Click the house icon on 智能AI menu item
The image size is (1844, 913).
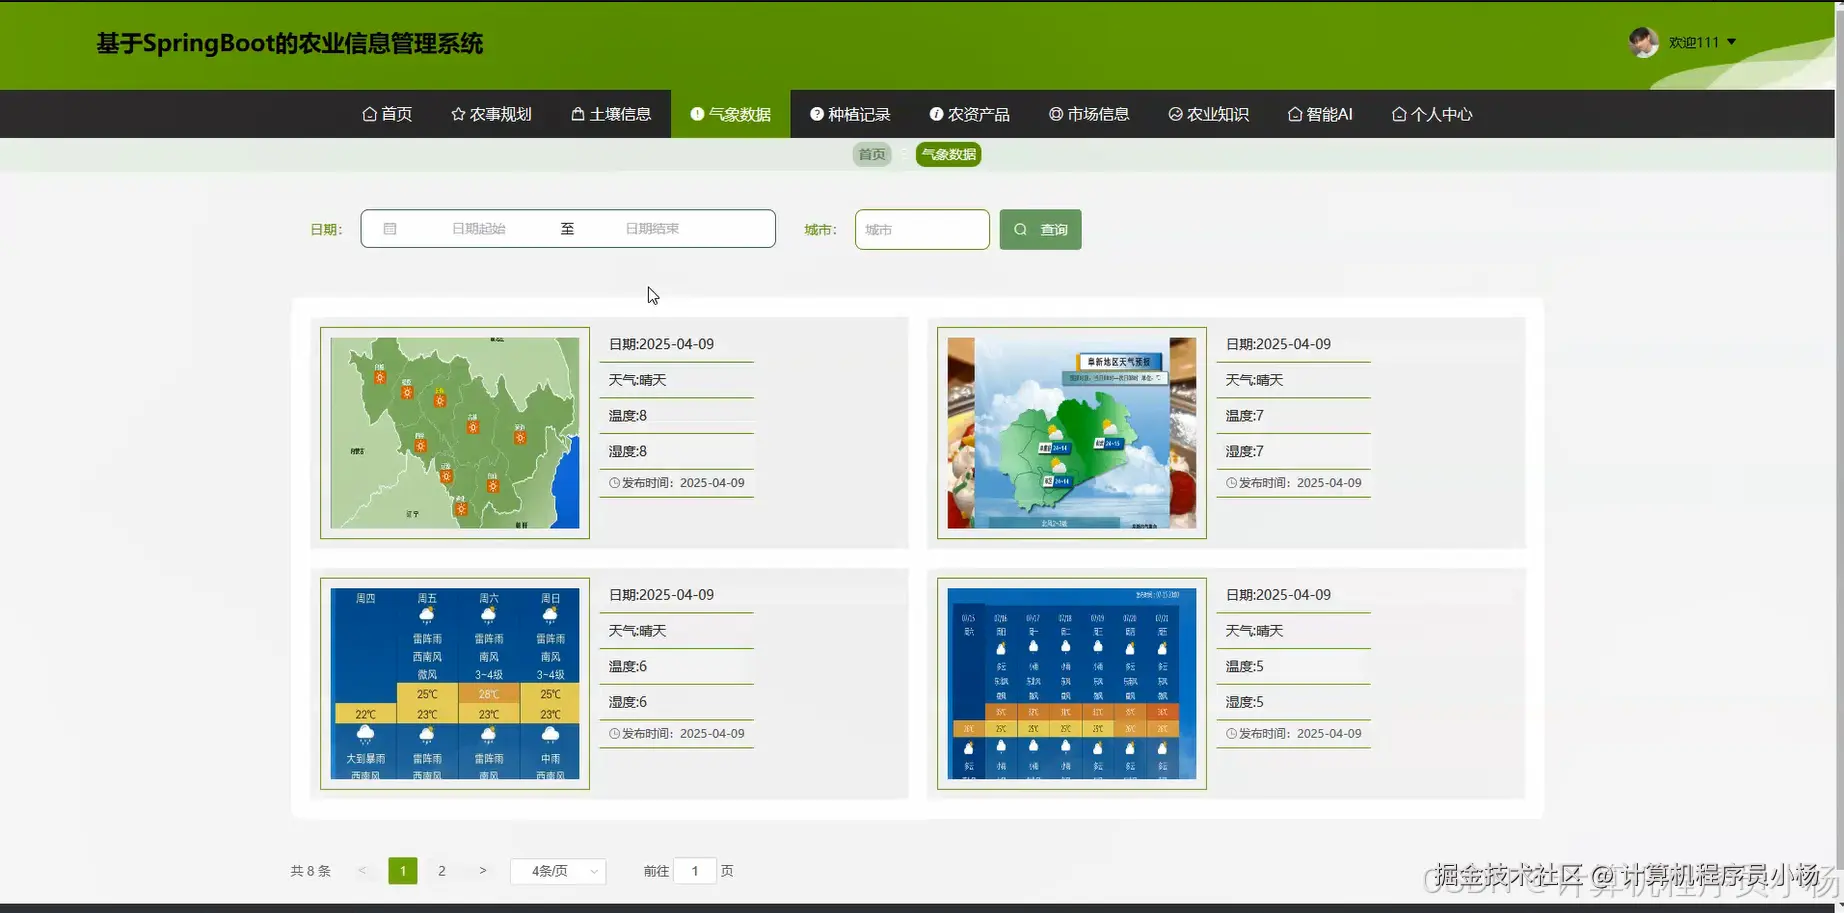(1293, 114)
